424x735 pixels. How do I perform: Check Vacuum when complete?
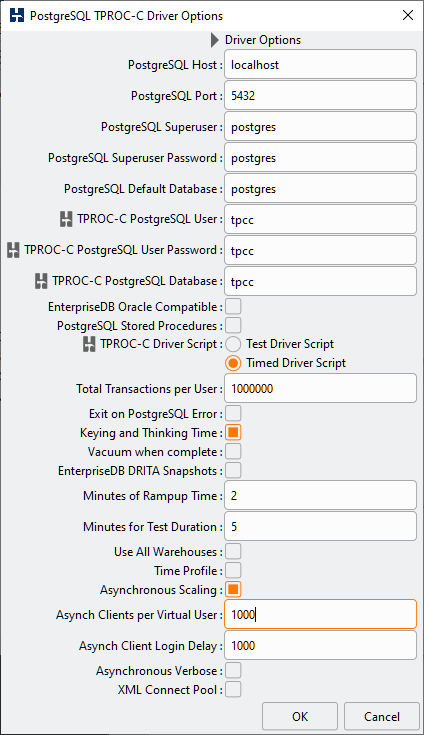tap(233, 451)
